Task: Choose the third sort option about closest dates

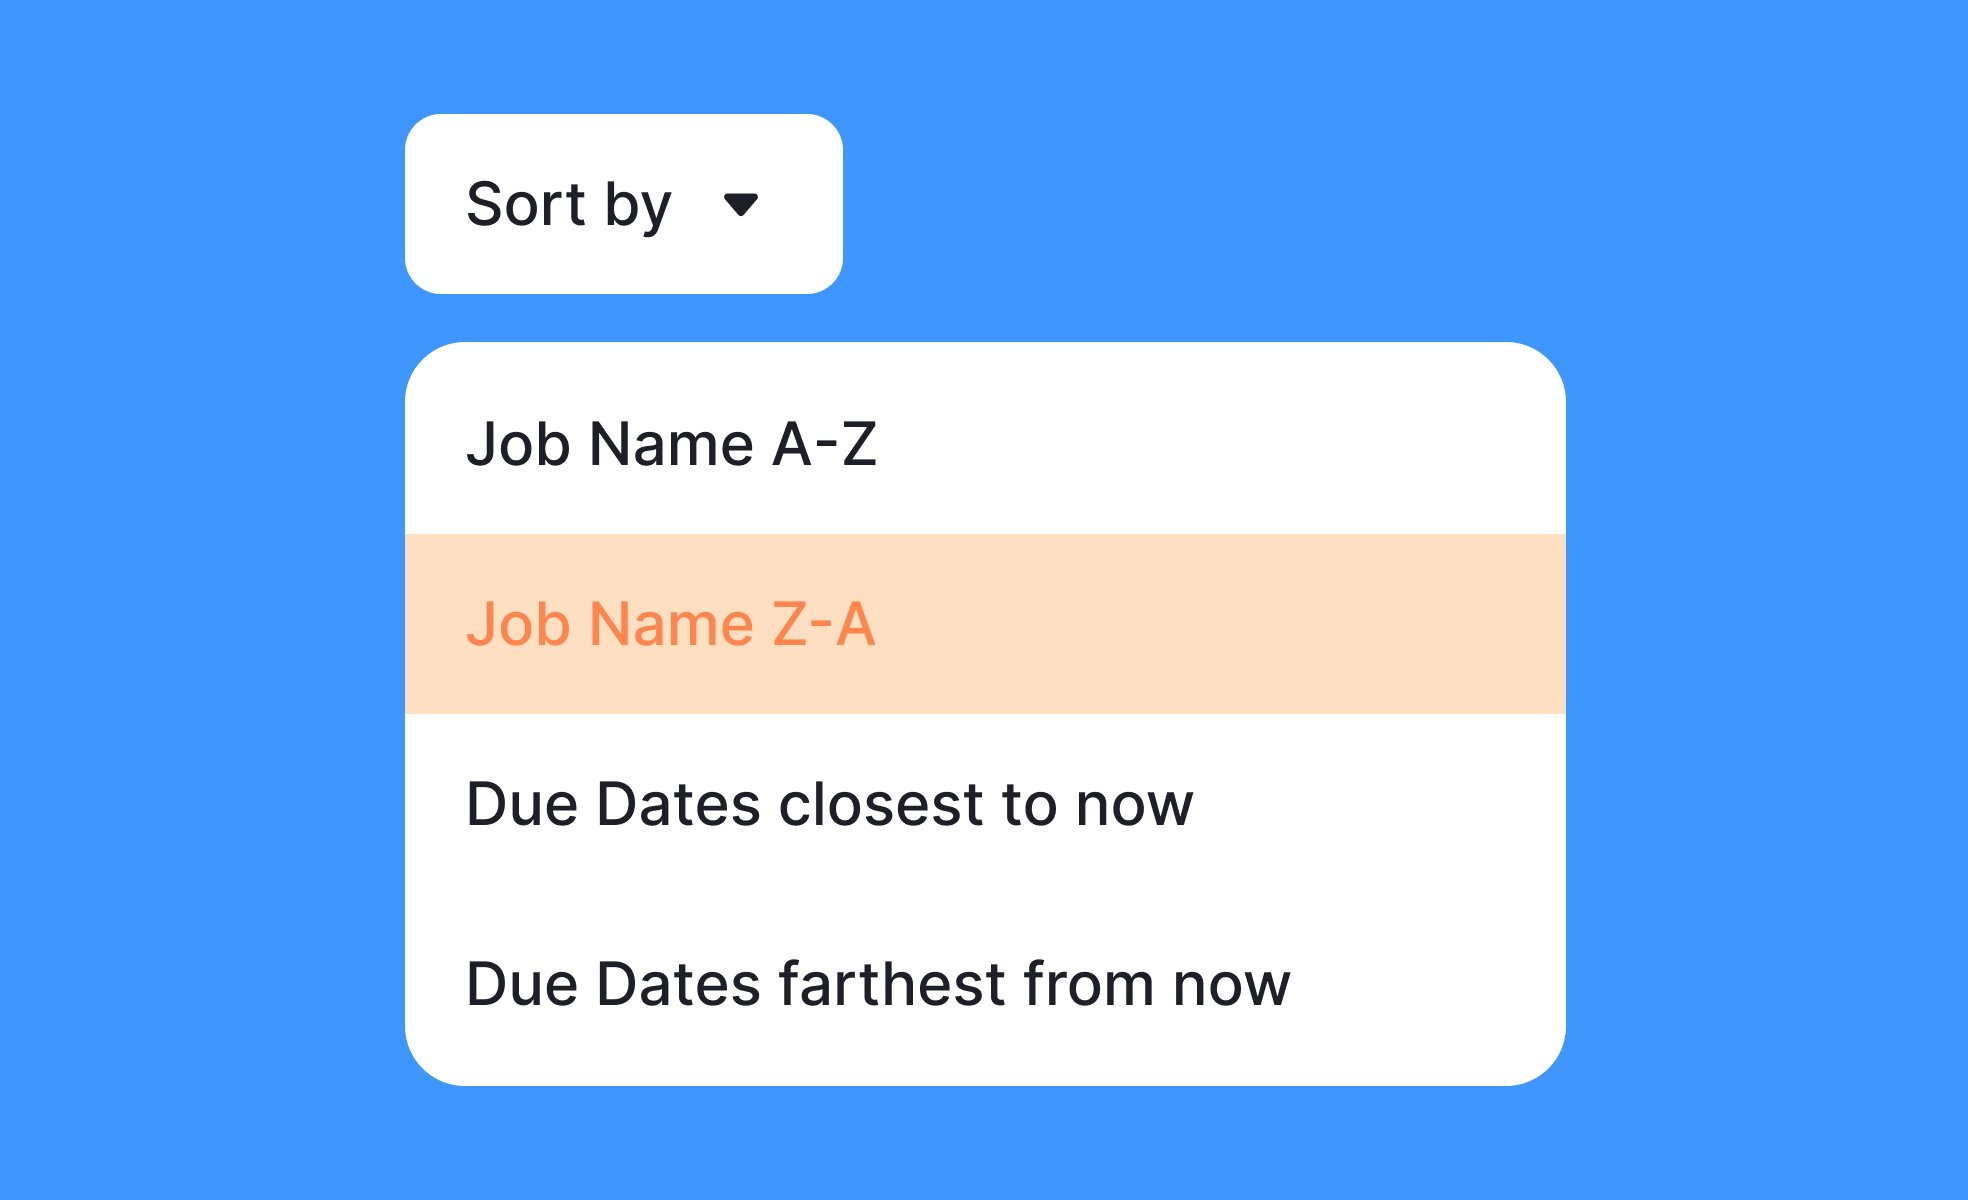Action: tap(985, 804)
